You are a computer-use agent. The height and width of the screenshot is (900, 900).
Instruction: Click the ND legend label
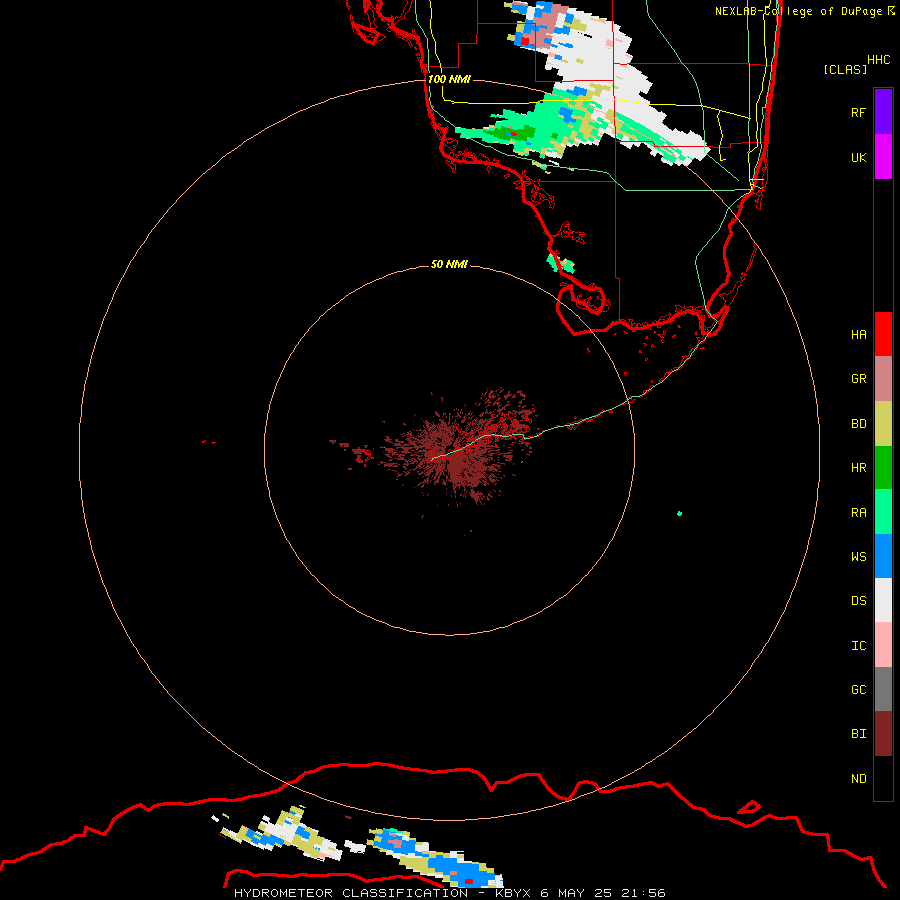pos(858,779)
